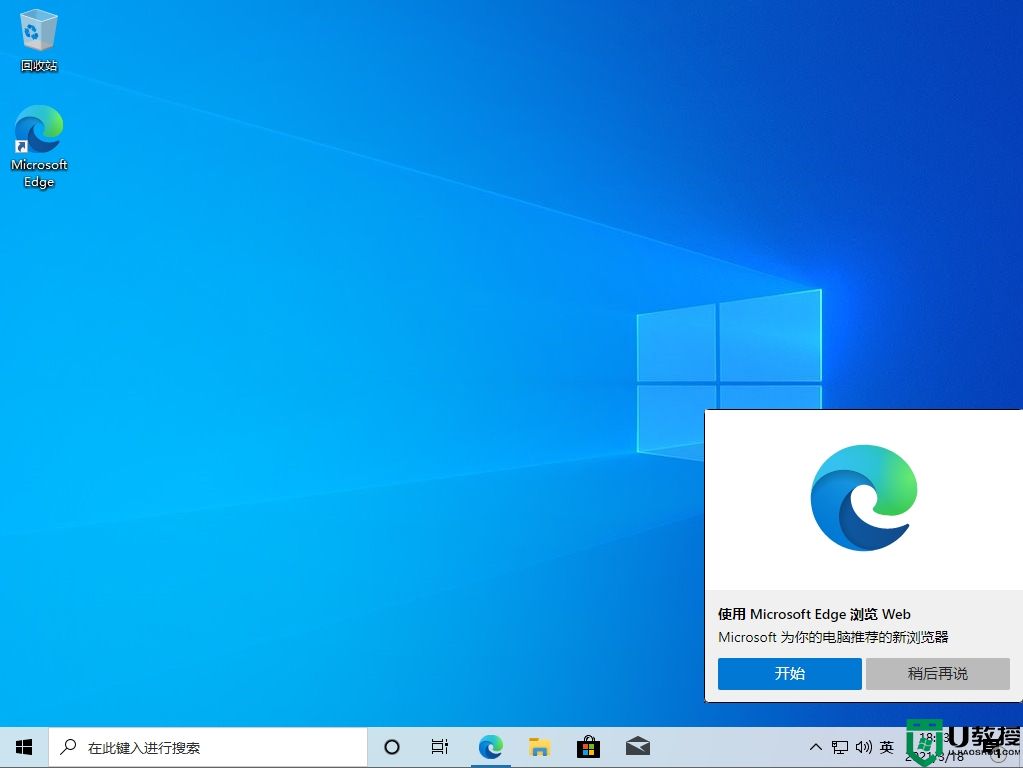Open the Mail app from the taskbar
This screenshot has width=1023, height=768.
click(x=637, y=747)
